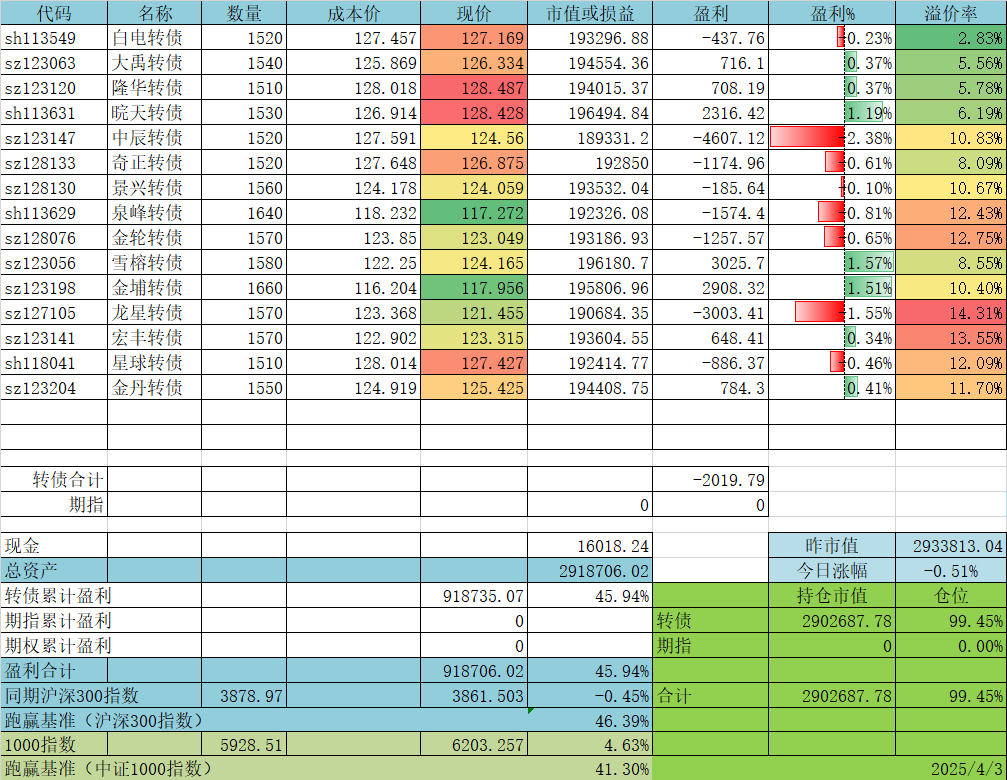The width and height of the screenshot is (1007, 780).
Task: Select the 白电转债 name cell
Action: coord(155,38)
